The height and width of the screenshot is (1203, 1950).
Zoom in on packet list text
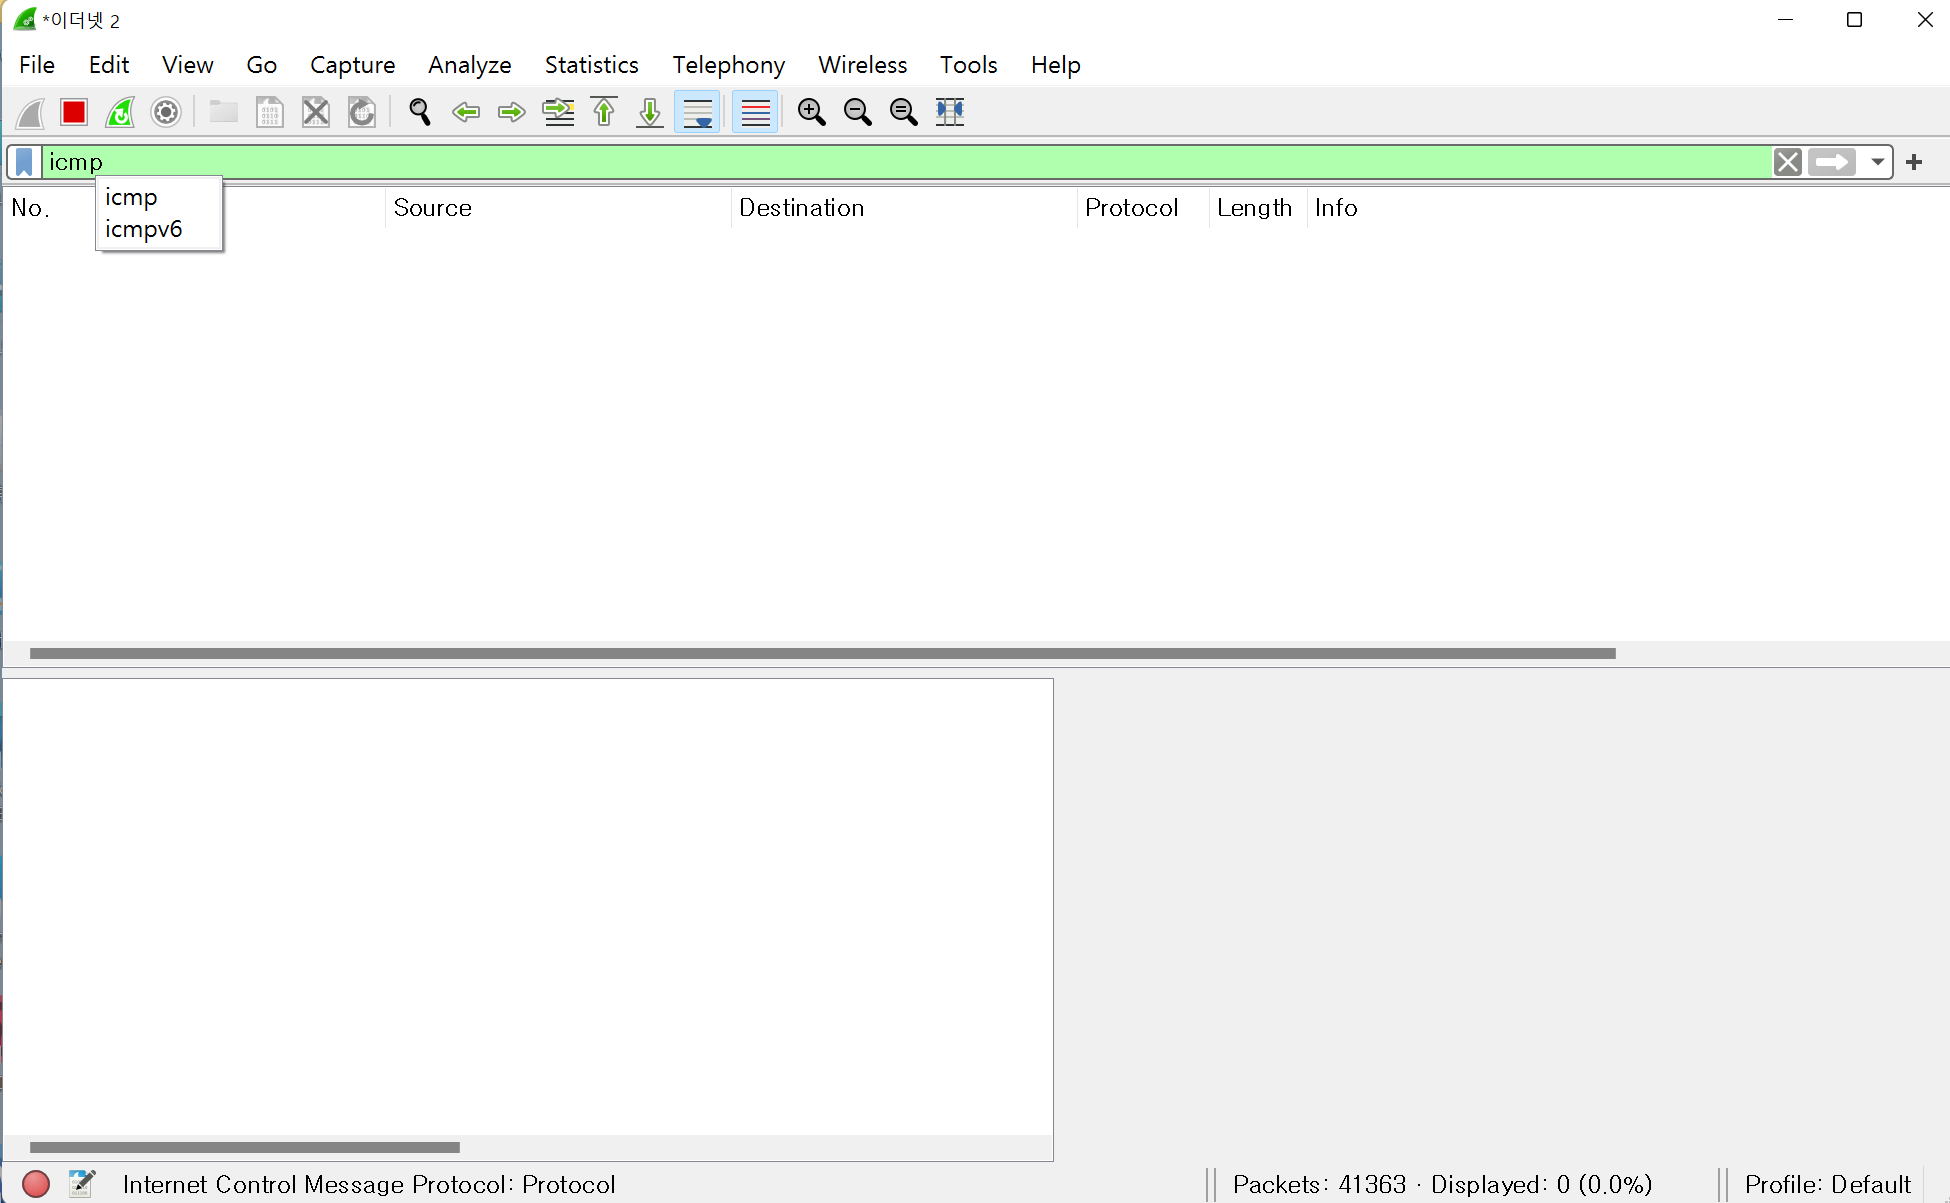pos(811,112)
